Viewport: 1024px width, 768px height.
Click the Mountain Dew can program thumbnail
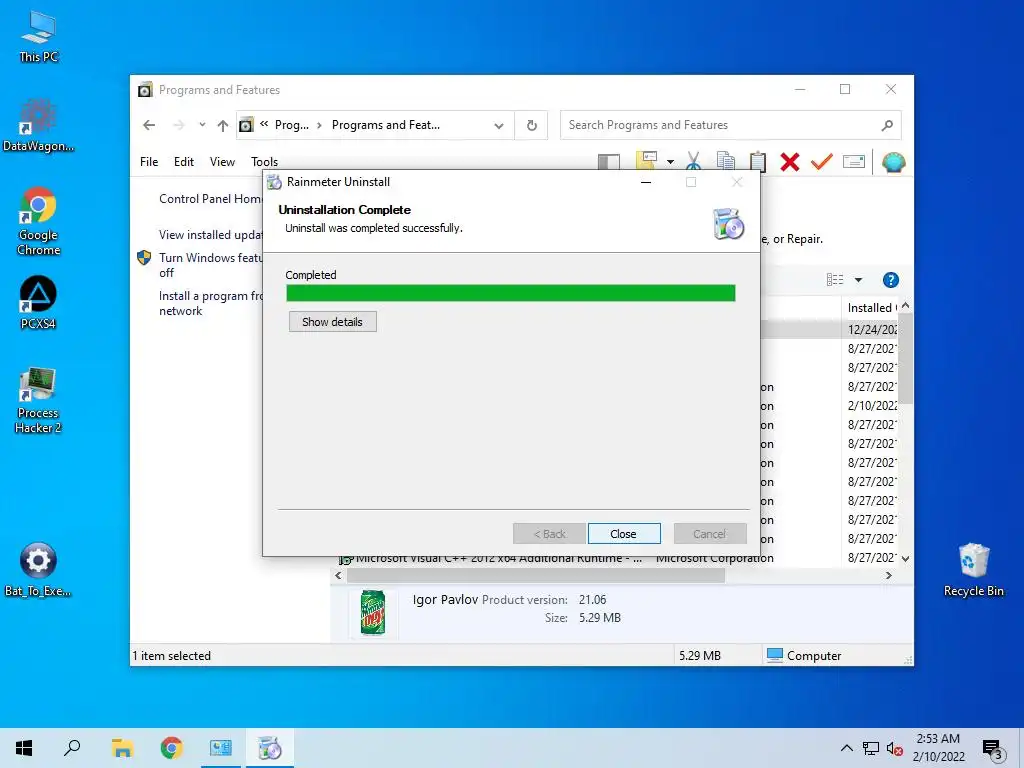point(373,613)
